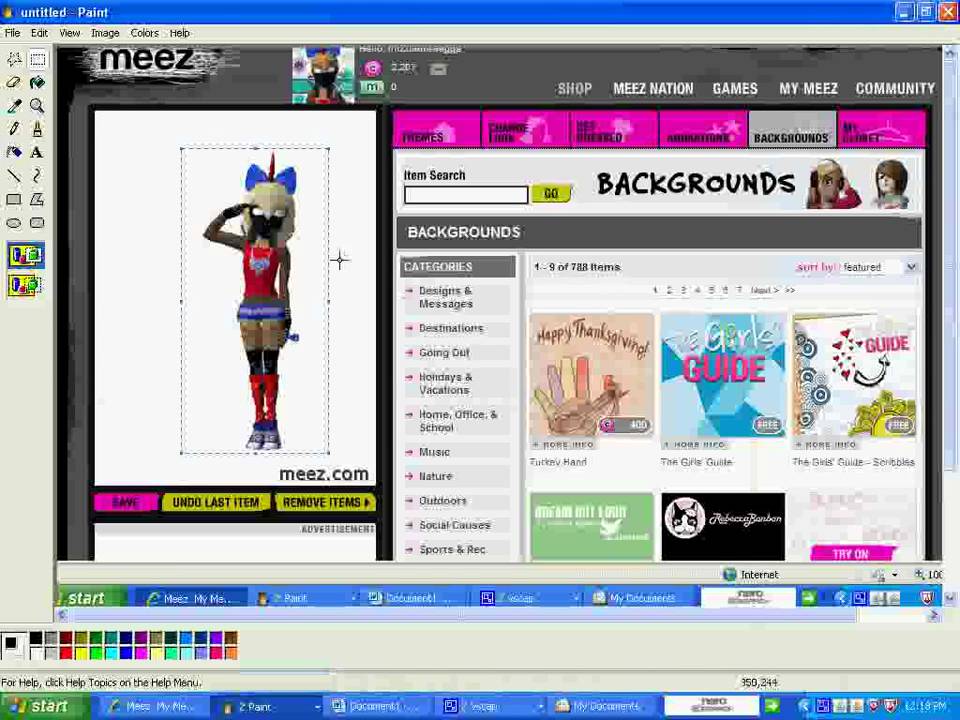Viewport: 960px width, 720px height.
Task: Choose the Brush tool
Action: pos(37,129)
